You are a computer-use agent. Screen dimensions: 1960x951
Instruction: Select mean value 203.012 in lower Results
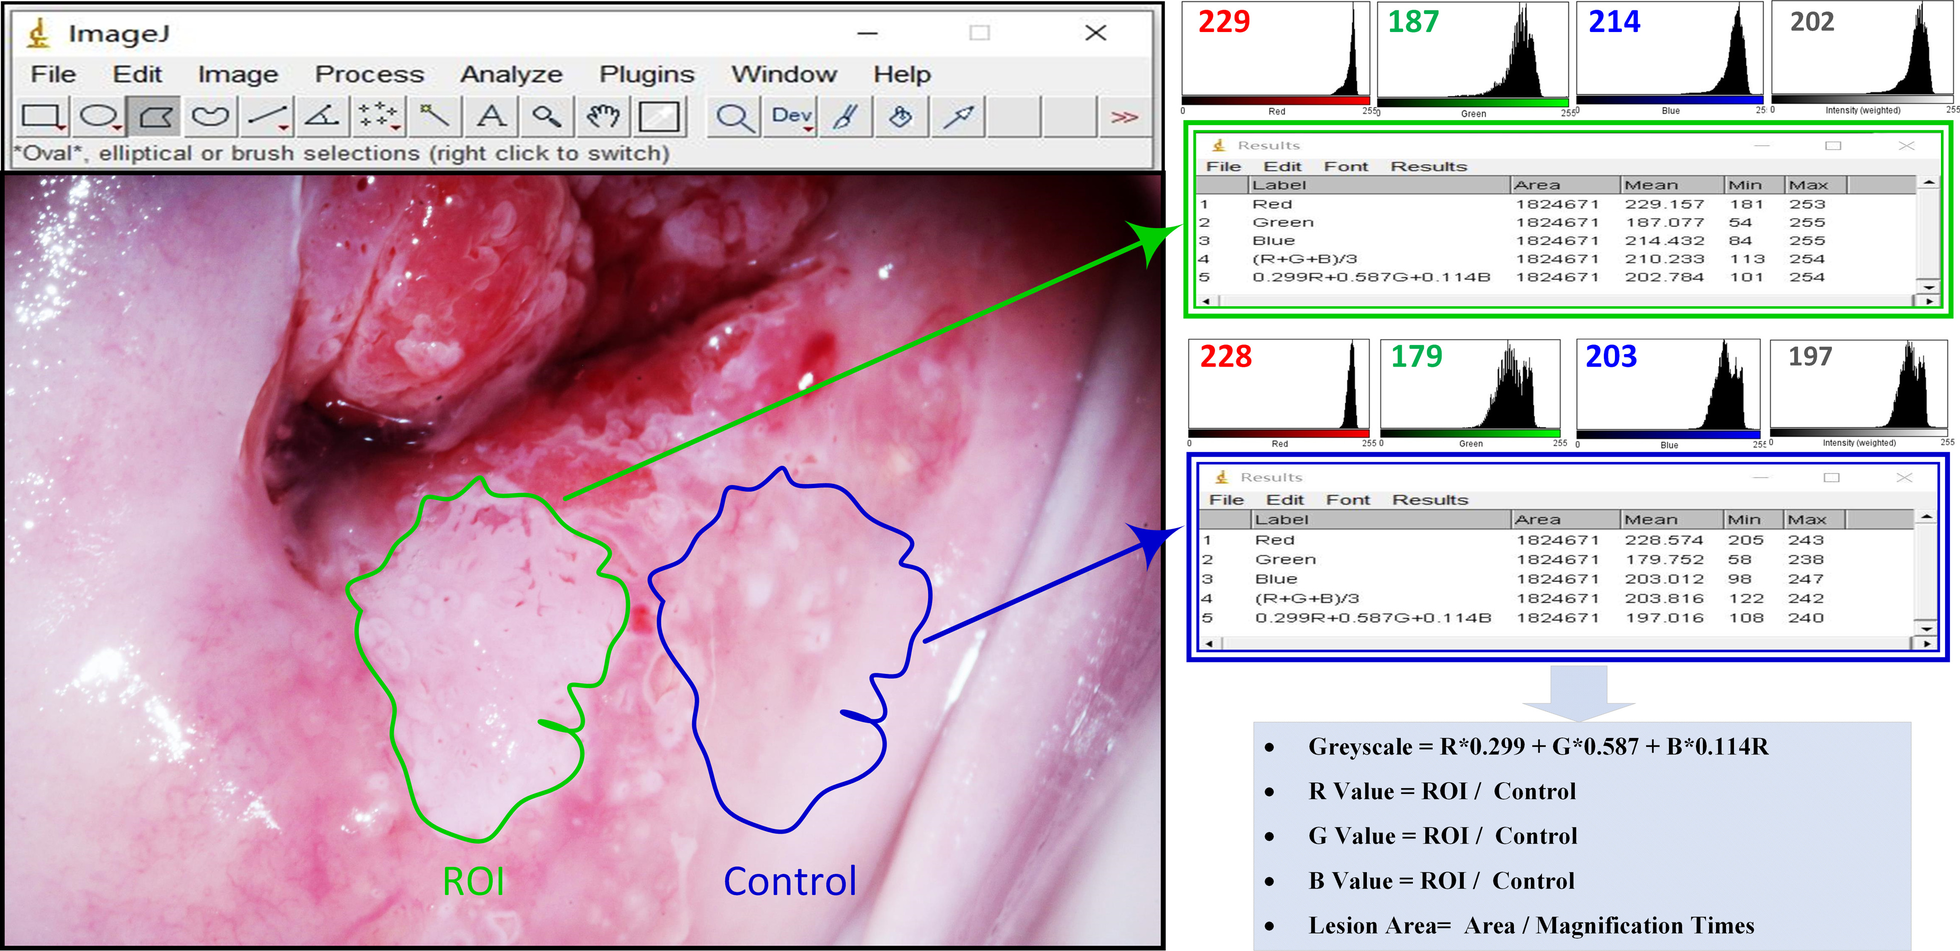pos(1664,579)
